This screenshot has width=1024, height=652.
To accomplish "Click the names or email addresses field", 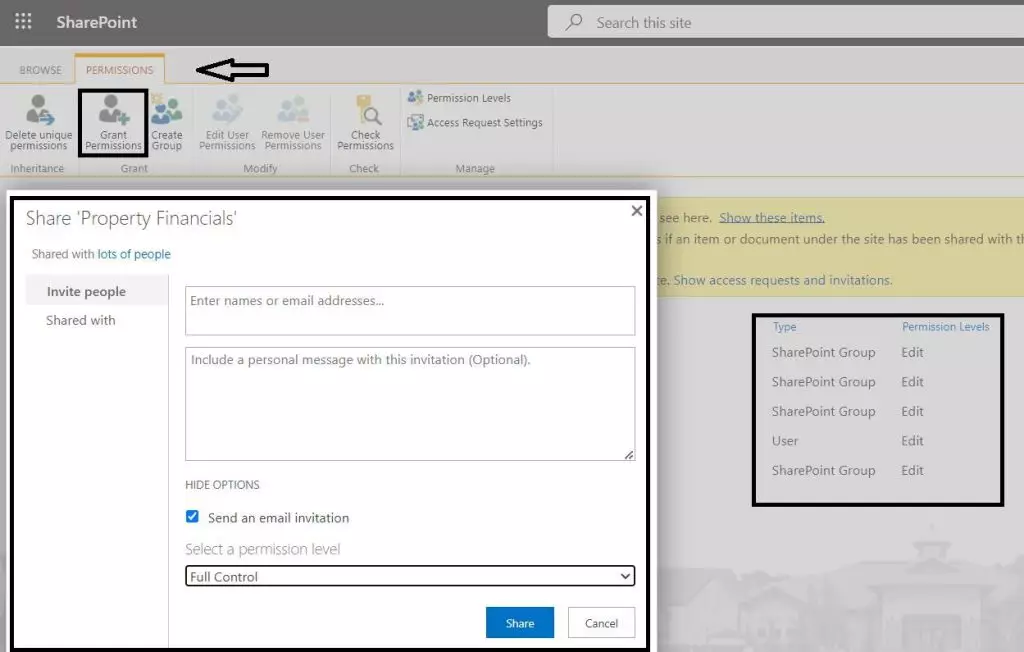I will tap(410, 310).
